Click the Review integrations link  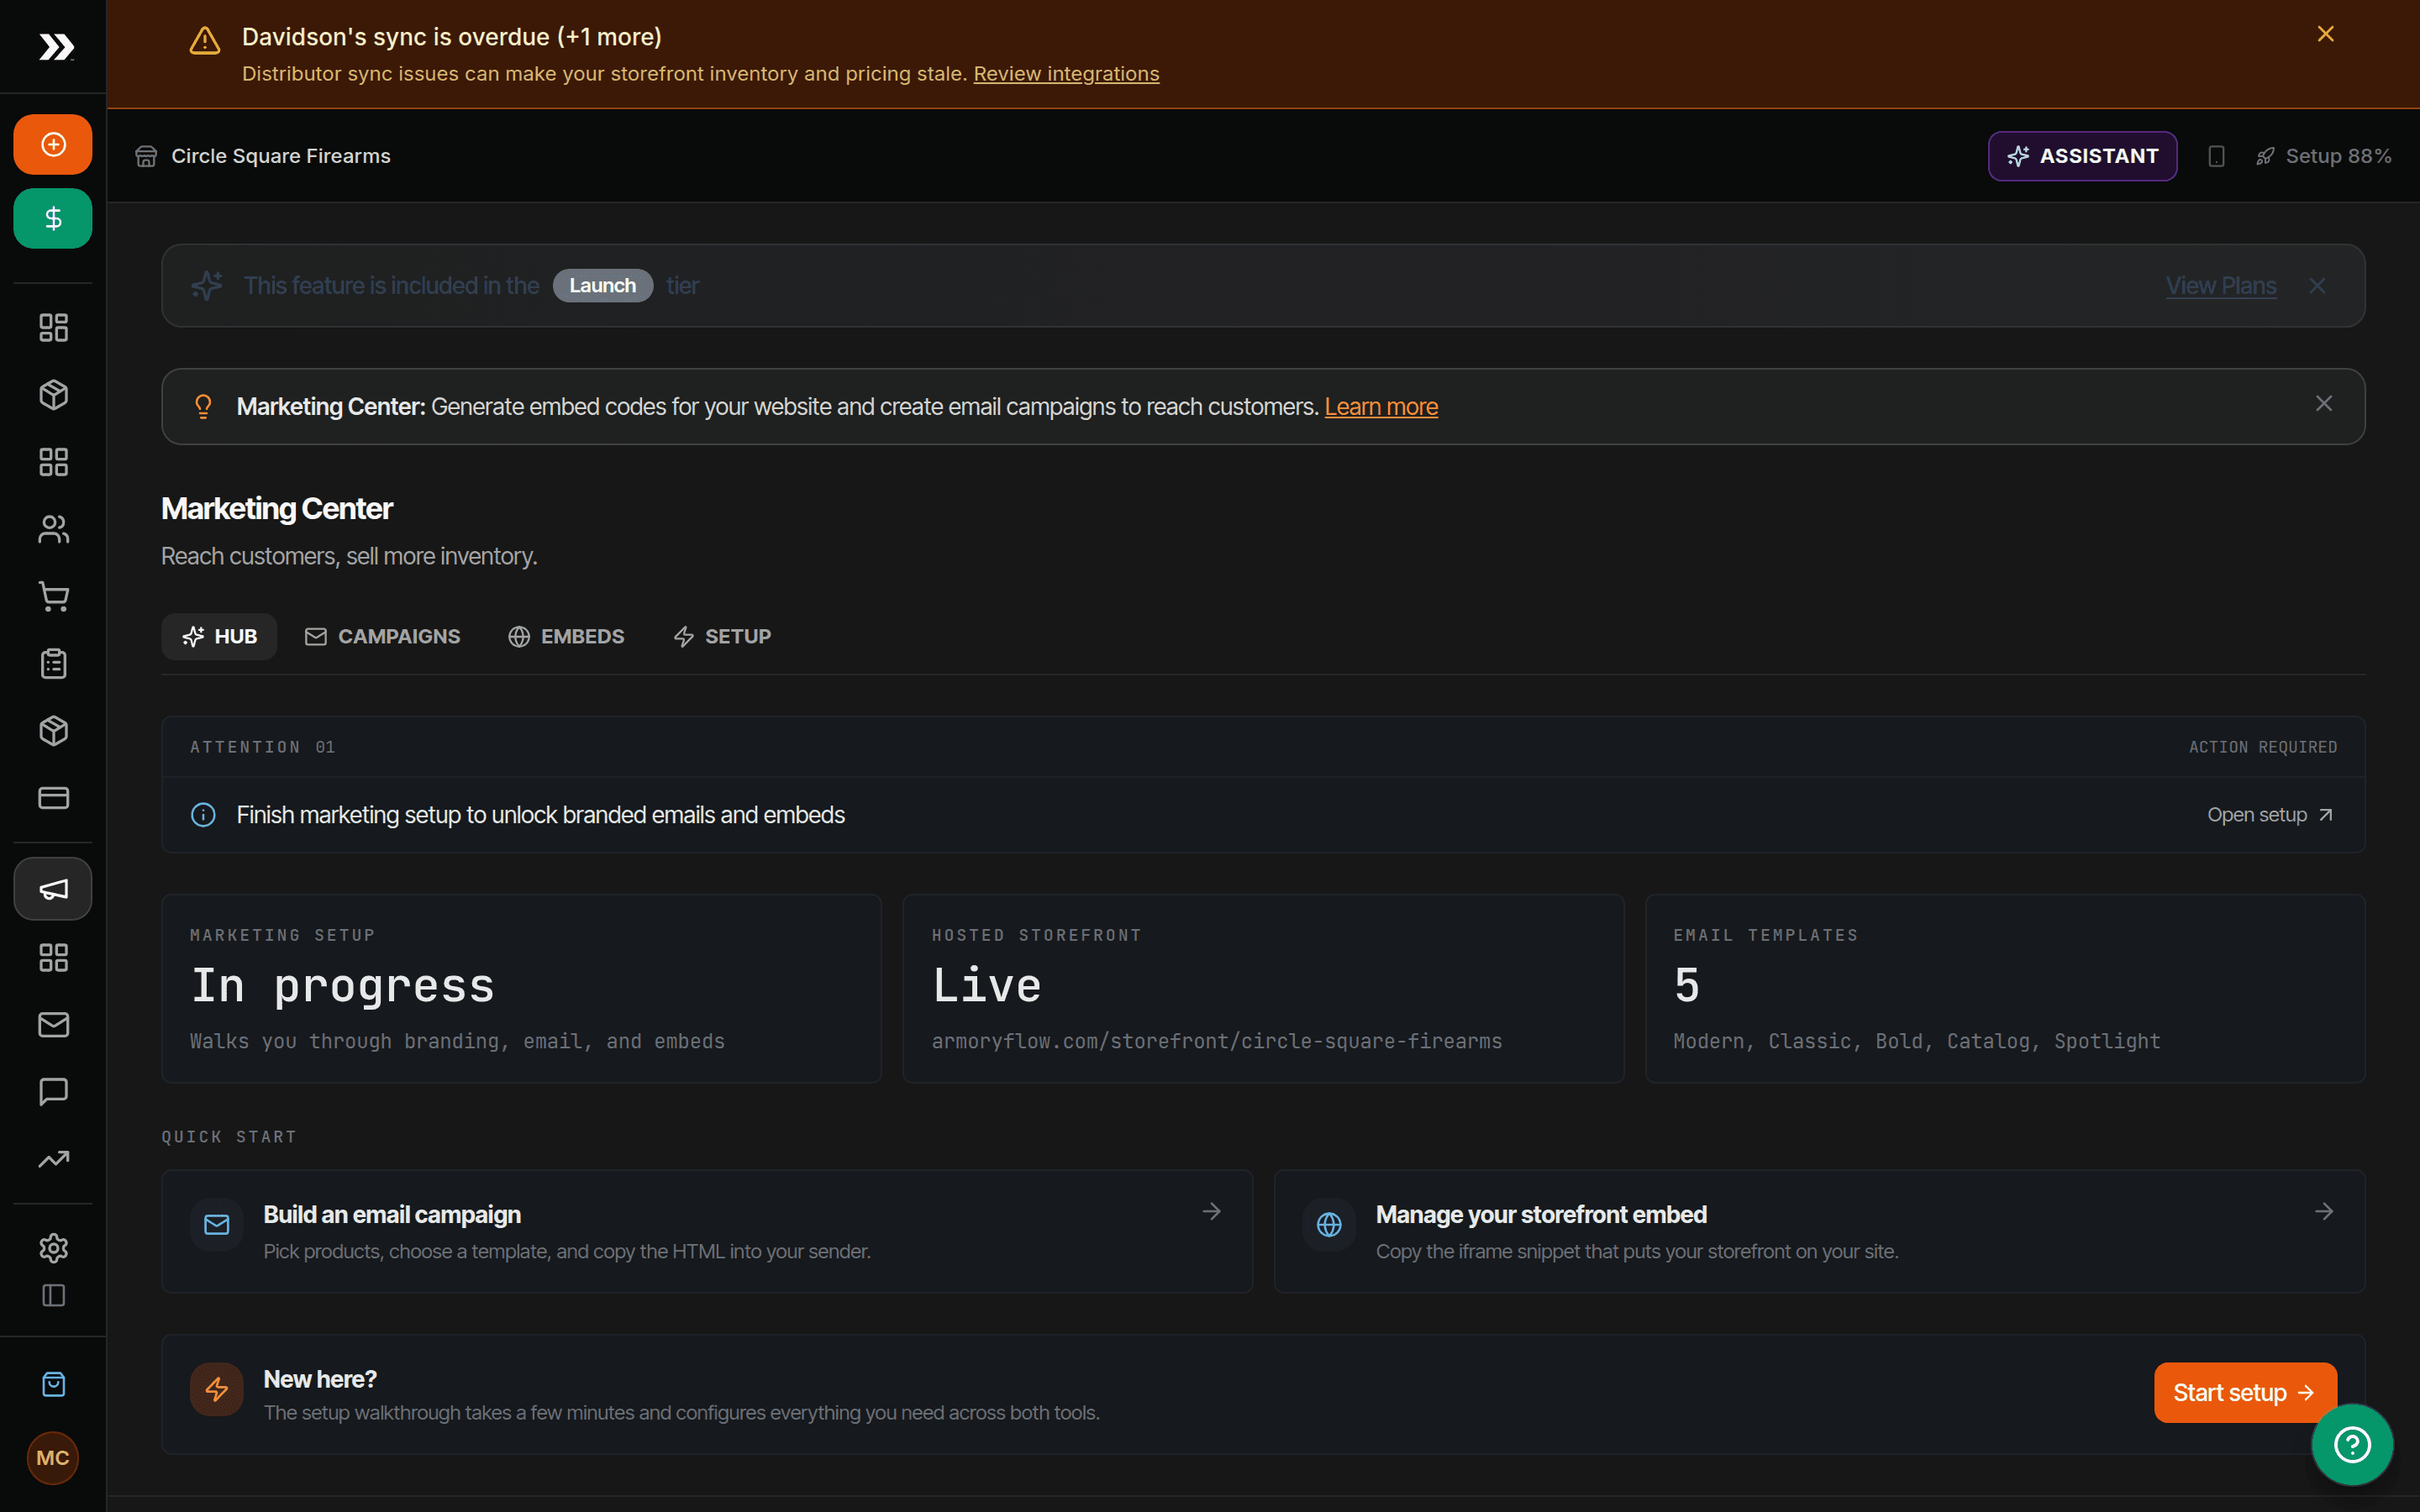[x=1066, y=74]
